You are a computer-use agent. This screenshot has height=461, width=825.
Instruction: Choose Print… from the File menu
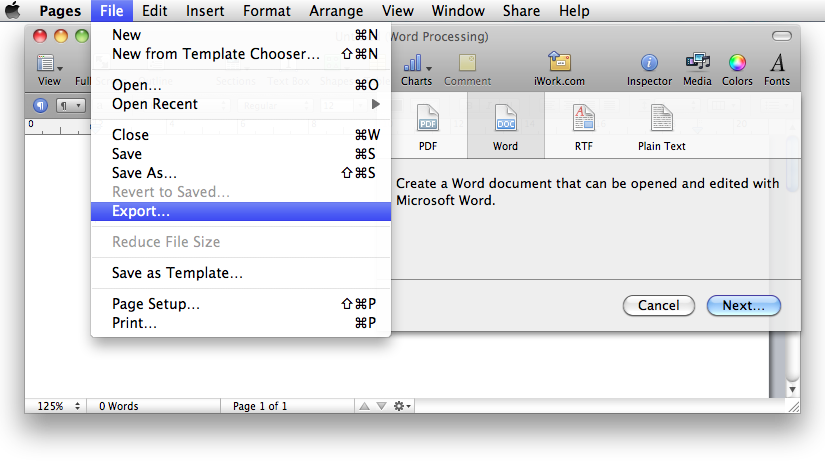click(x=241, y=323)
